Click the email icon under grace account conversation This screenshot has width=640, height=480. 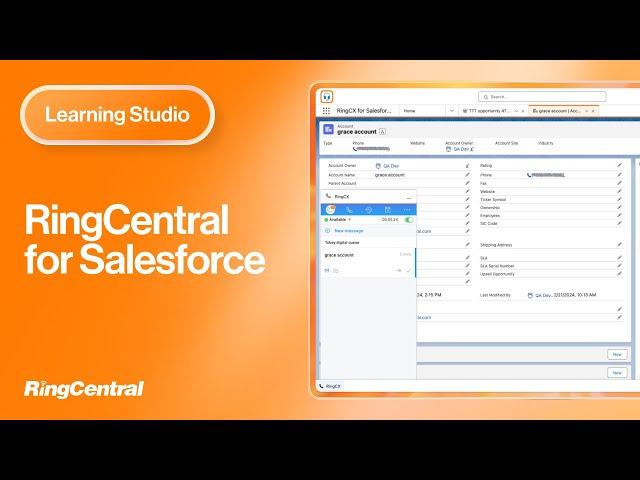327,271
